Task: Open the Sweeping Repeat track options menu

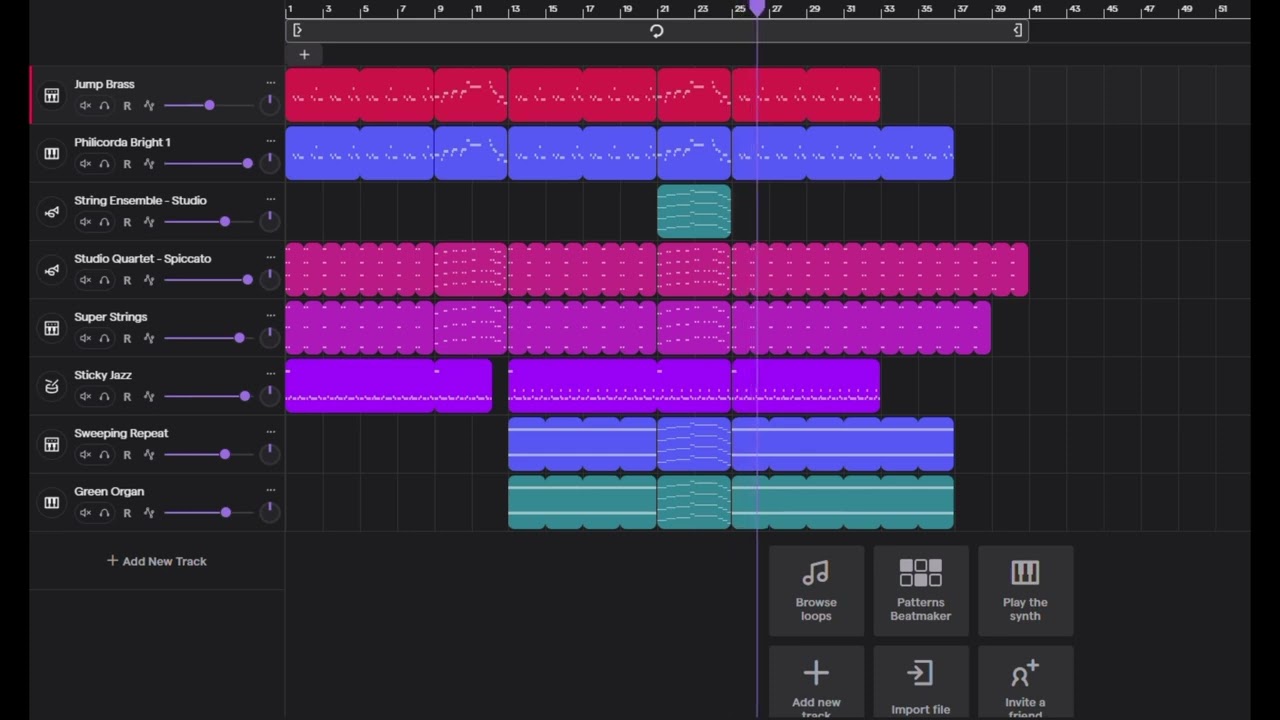Action: [x=270, y=432]
